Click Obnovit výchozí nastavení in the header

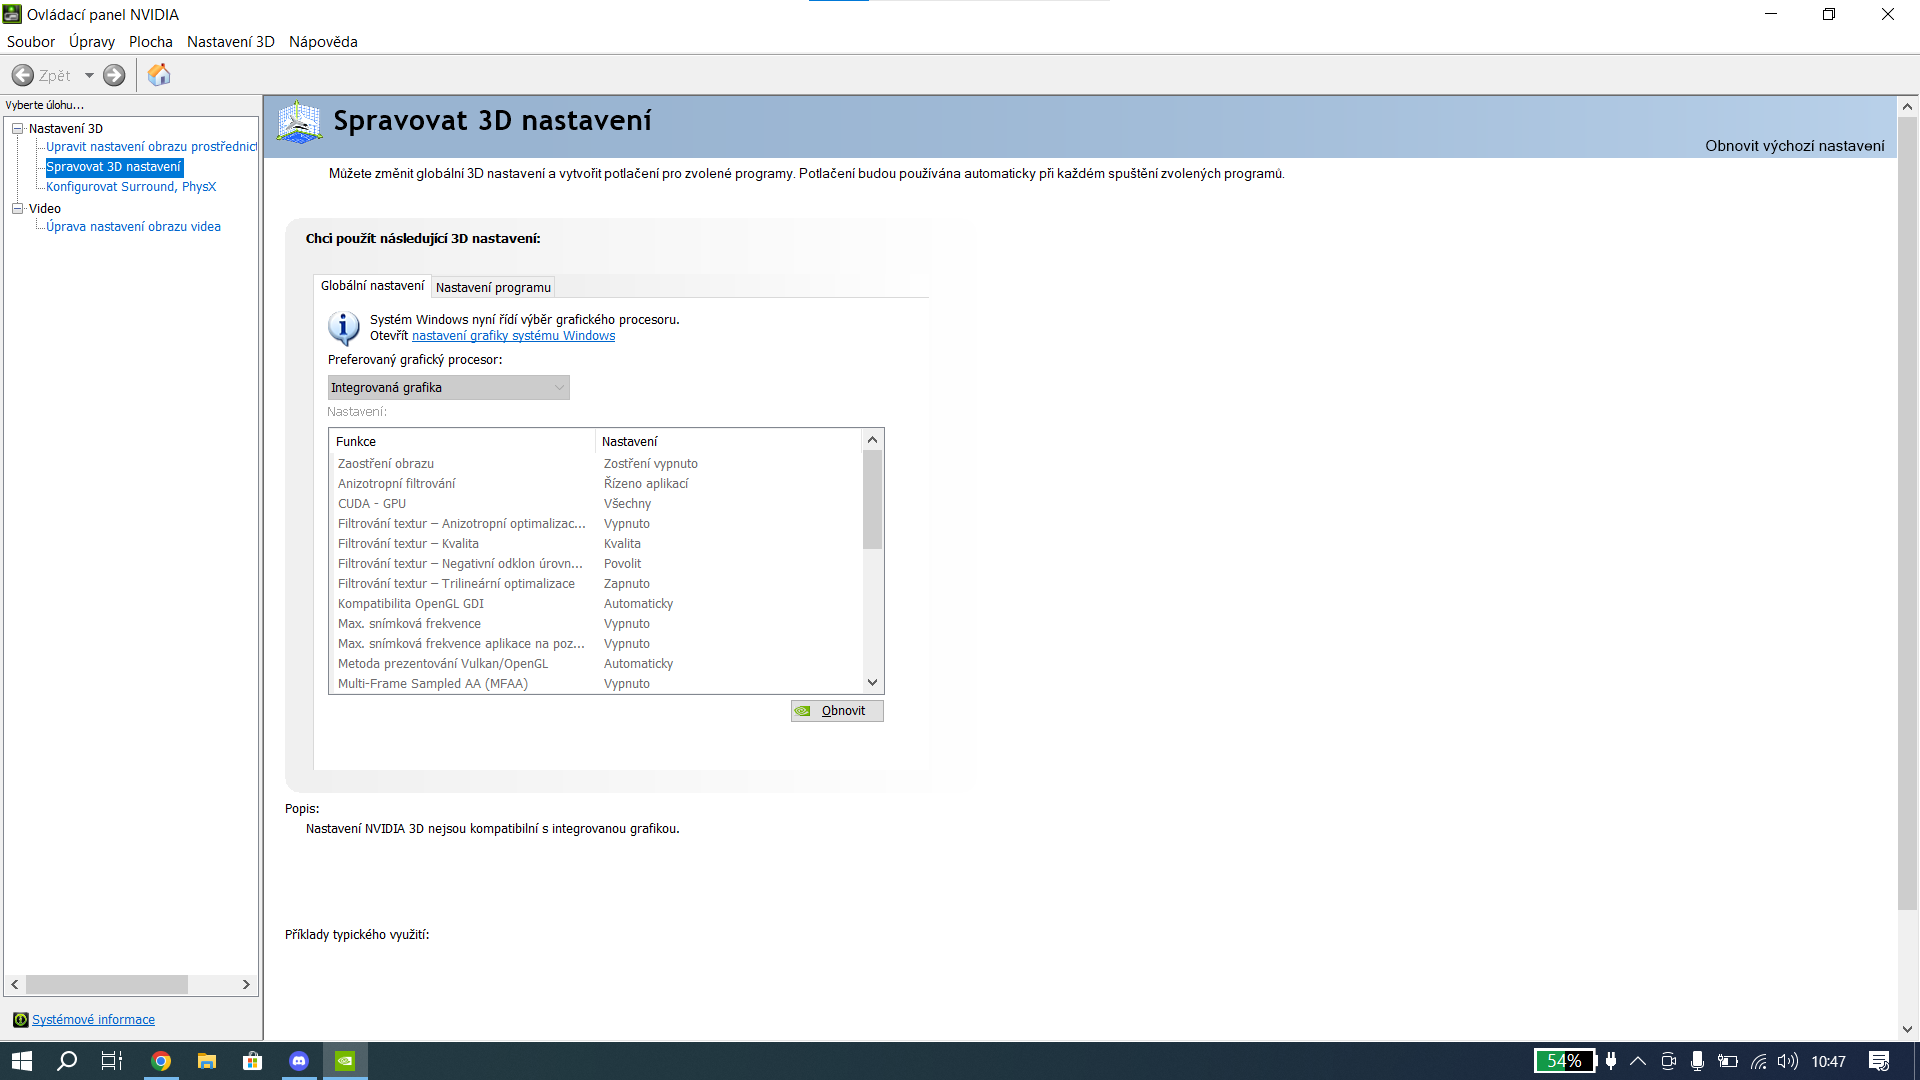tap(1794, 146)
